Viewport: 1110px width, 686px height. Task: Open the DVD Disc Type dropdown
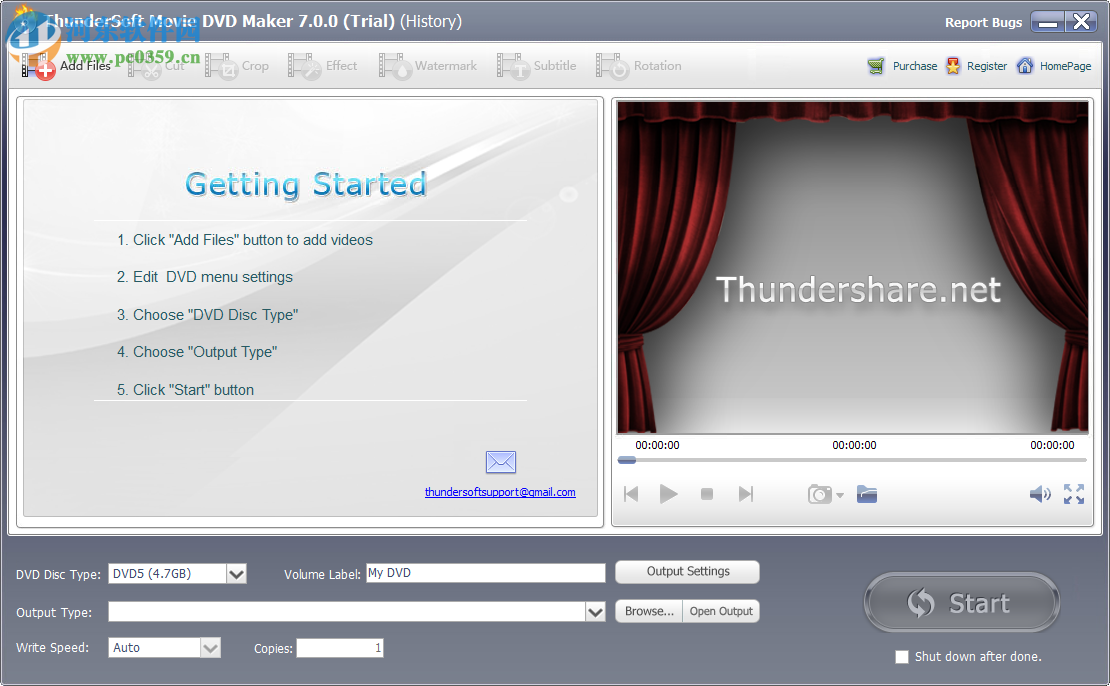coord(236,573)
